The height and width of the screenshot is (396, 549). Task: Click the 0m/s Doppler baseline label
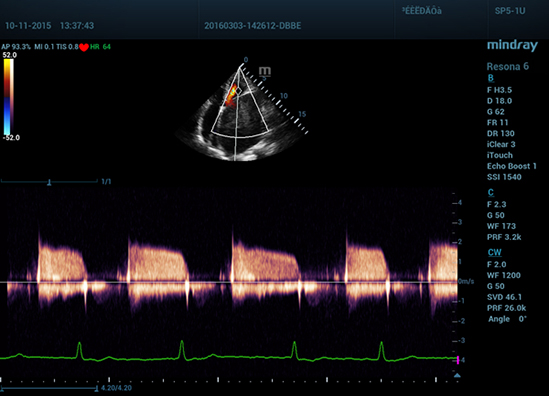coord(466,282)
